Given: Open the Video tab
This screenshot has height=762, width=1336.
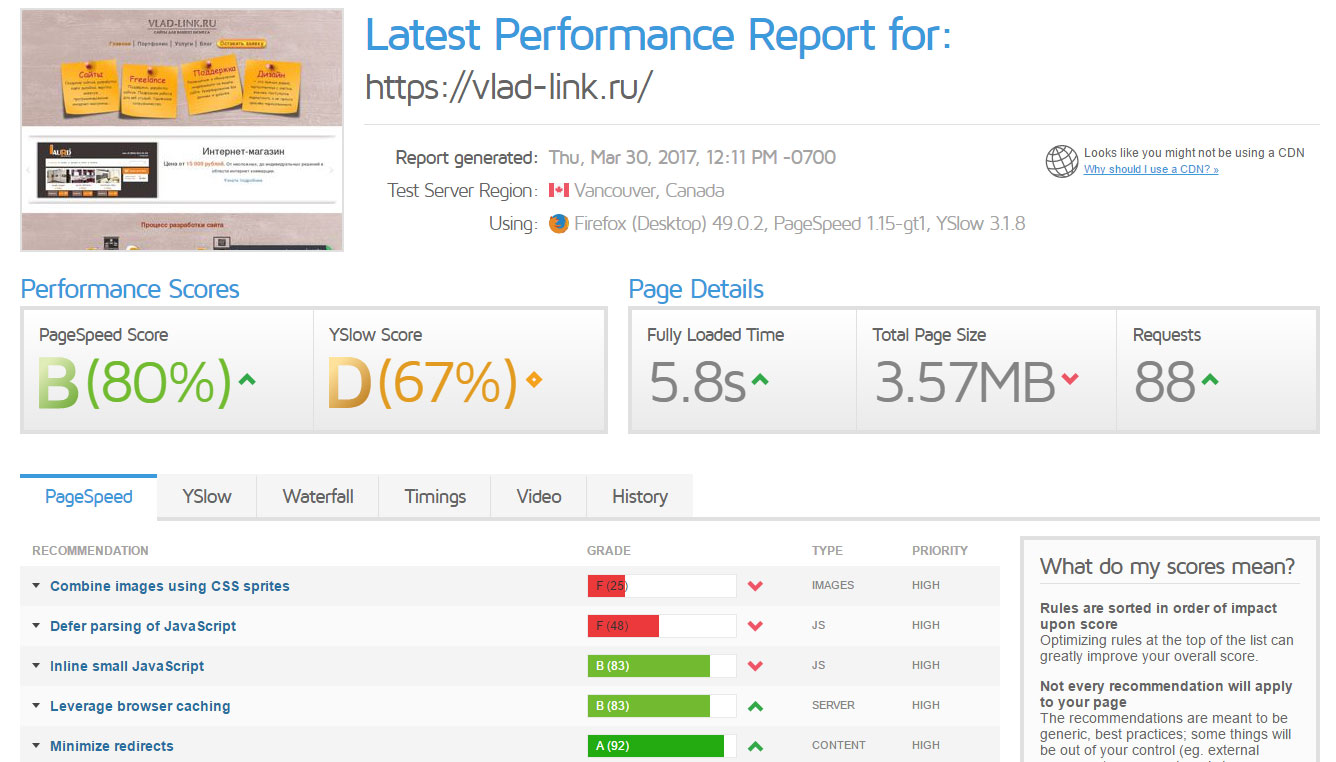Looking at the screenshot, I should (x=539, y=497).
